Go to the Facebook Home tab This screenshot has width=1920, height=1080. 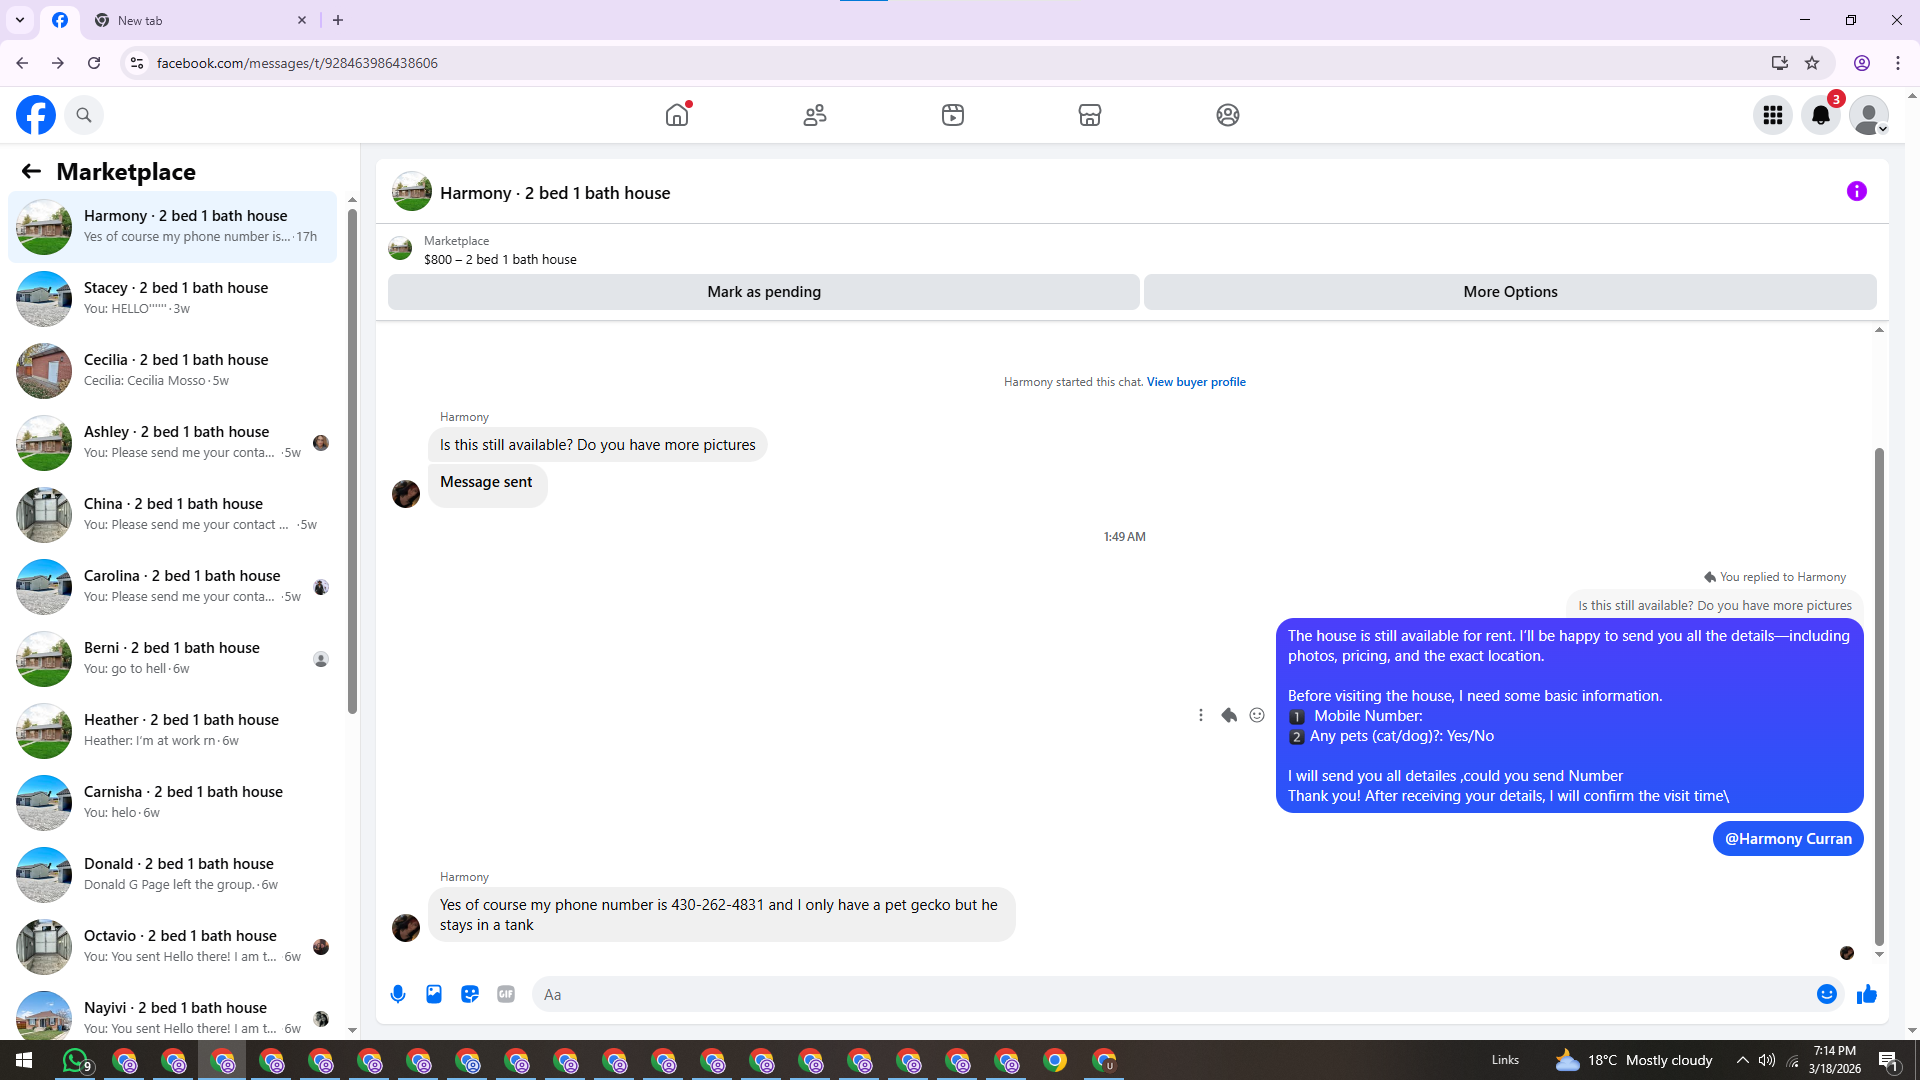(677, 115)
